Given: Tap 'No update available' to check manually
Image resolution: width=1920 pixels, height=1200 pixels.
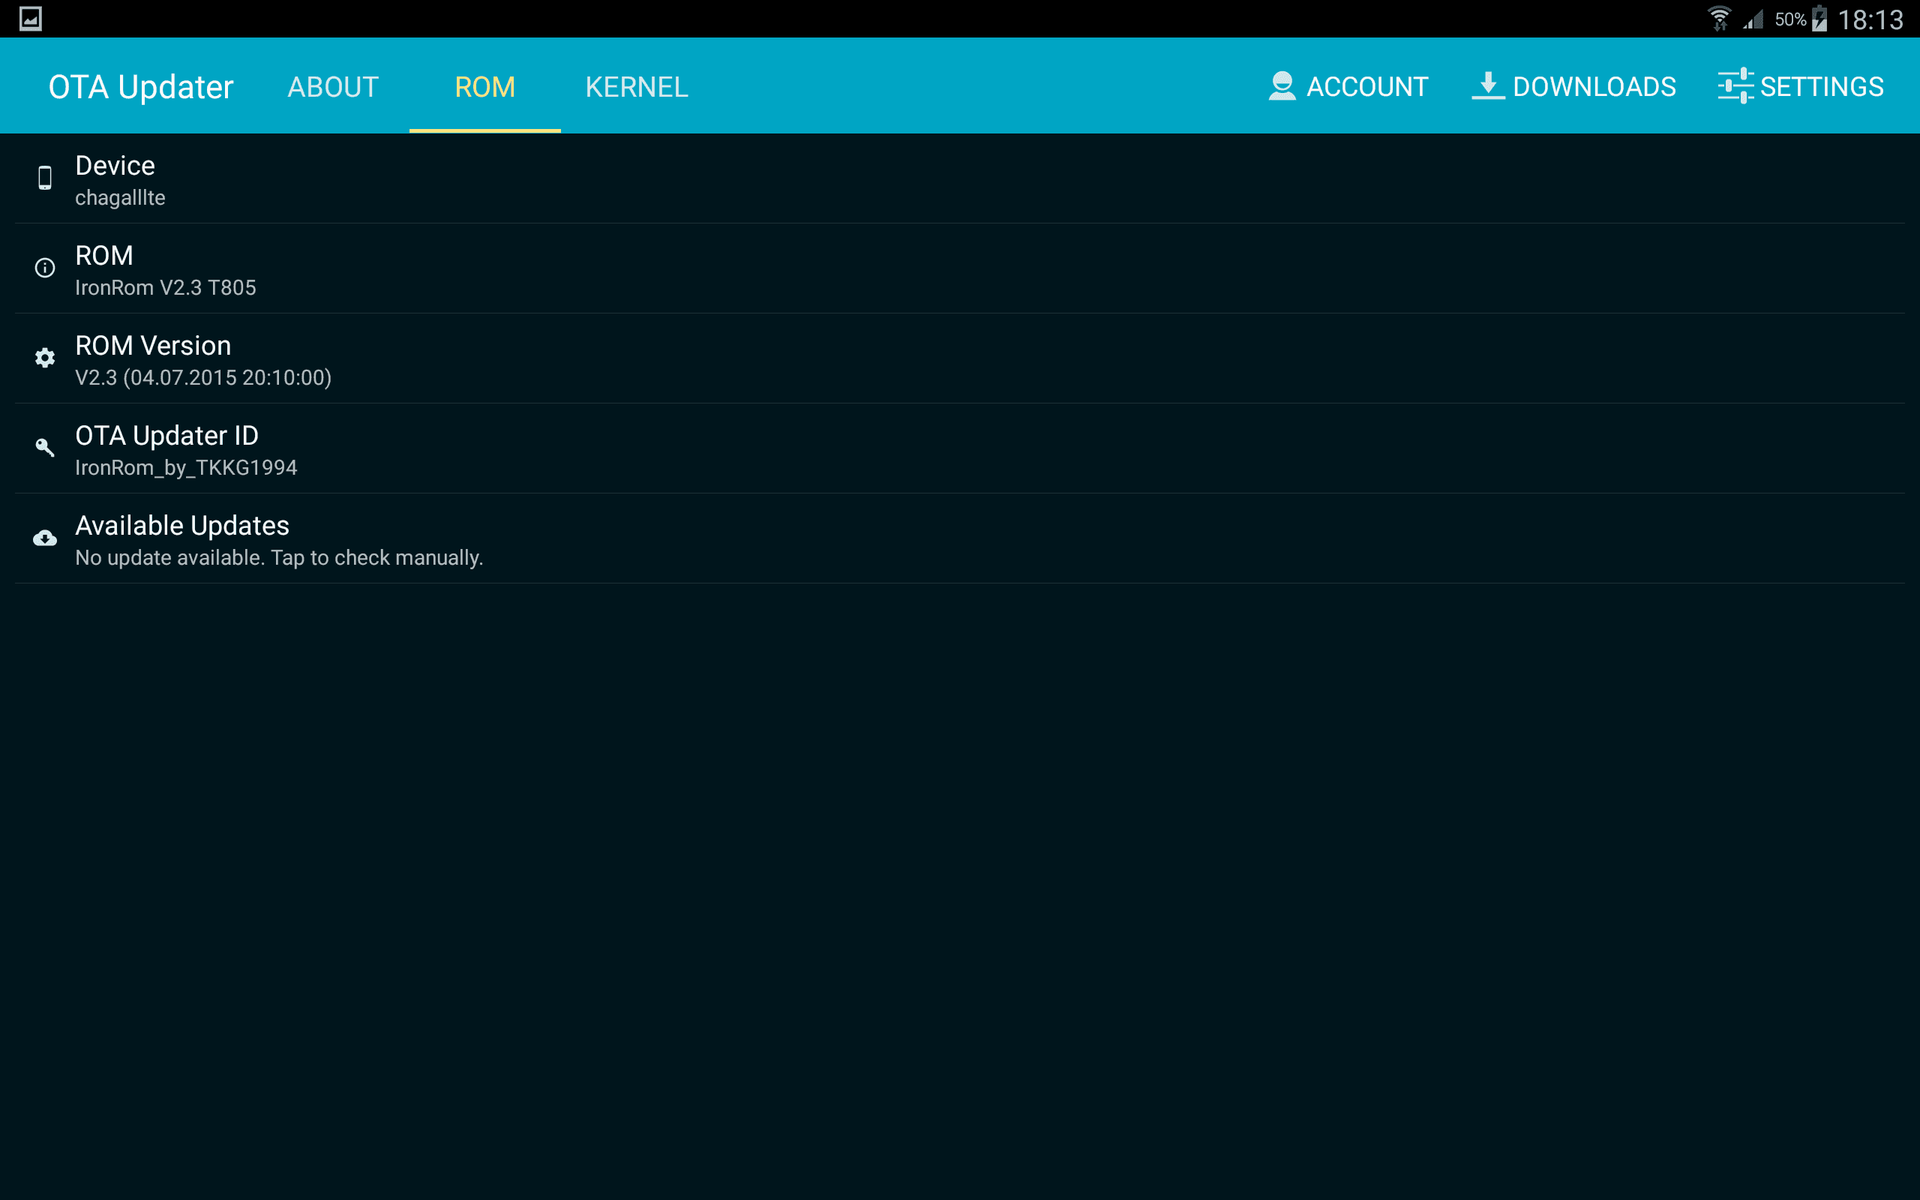Looking at the screenshot, I should (279, 558).
